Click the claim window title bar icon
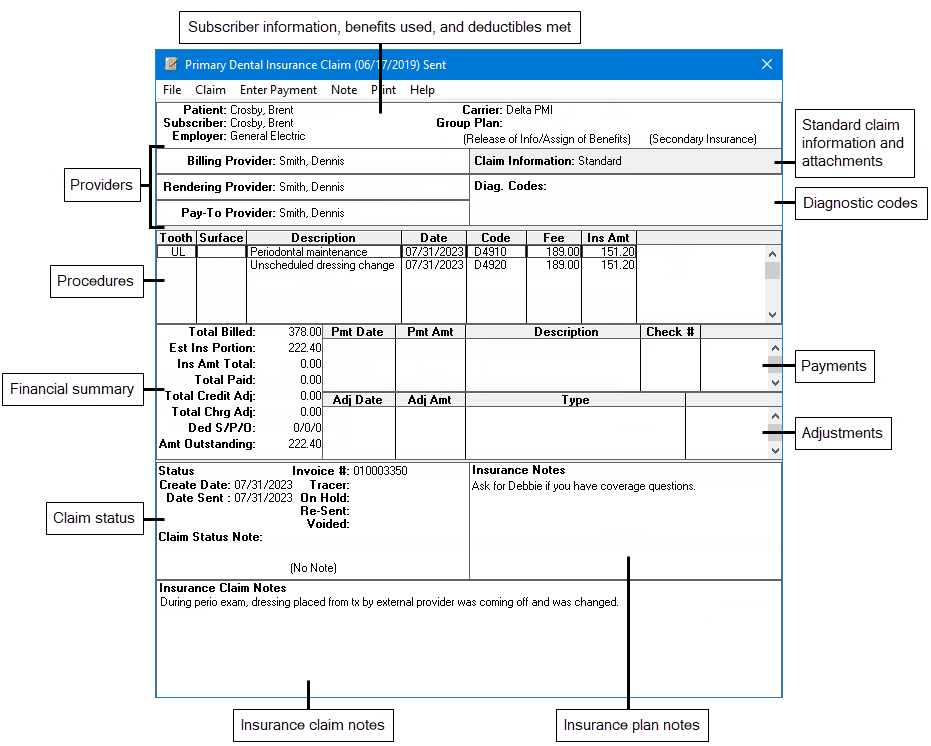The image size is (931, 746). (x=172, y=64)
